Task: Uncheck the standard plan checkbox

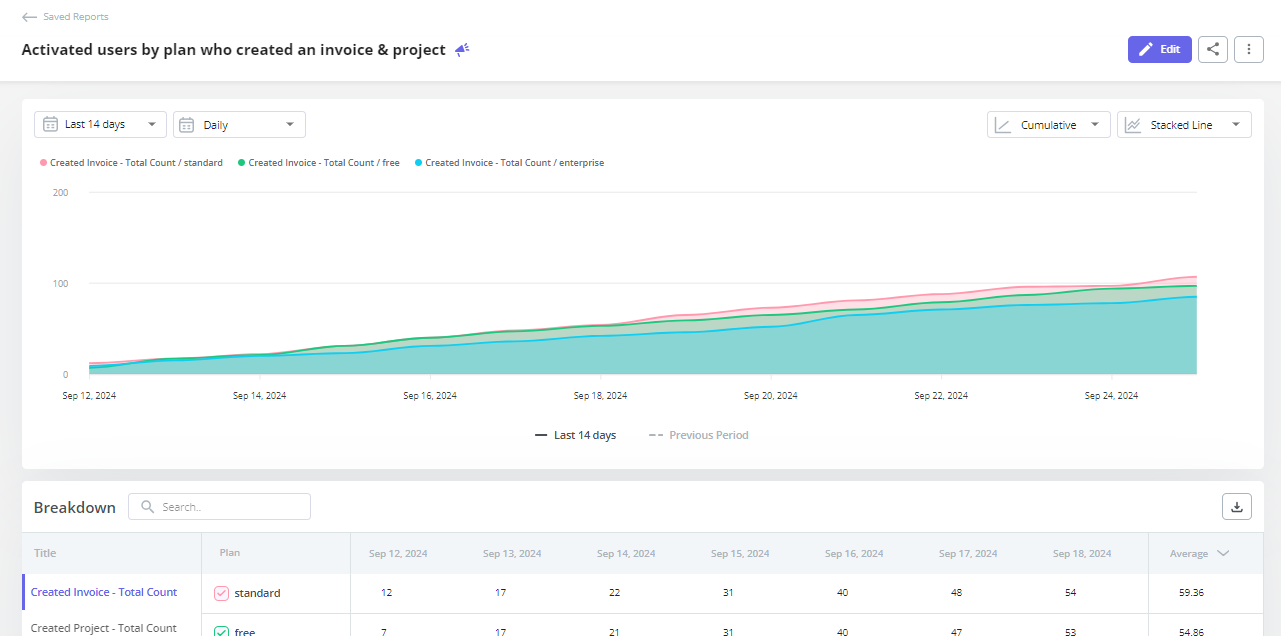Action: pos(222,593)
